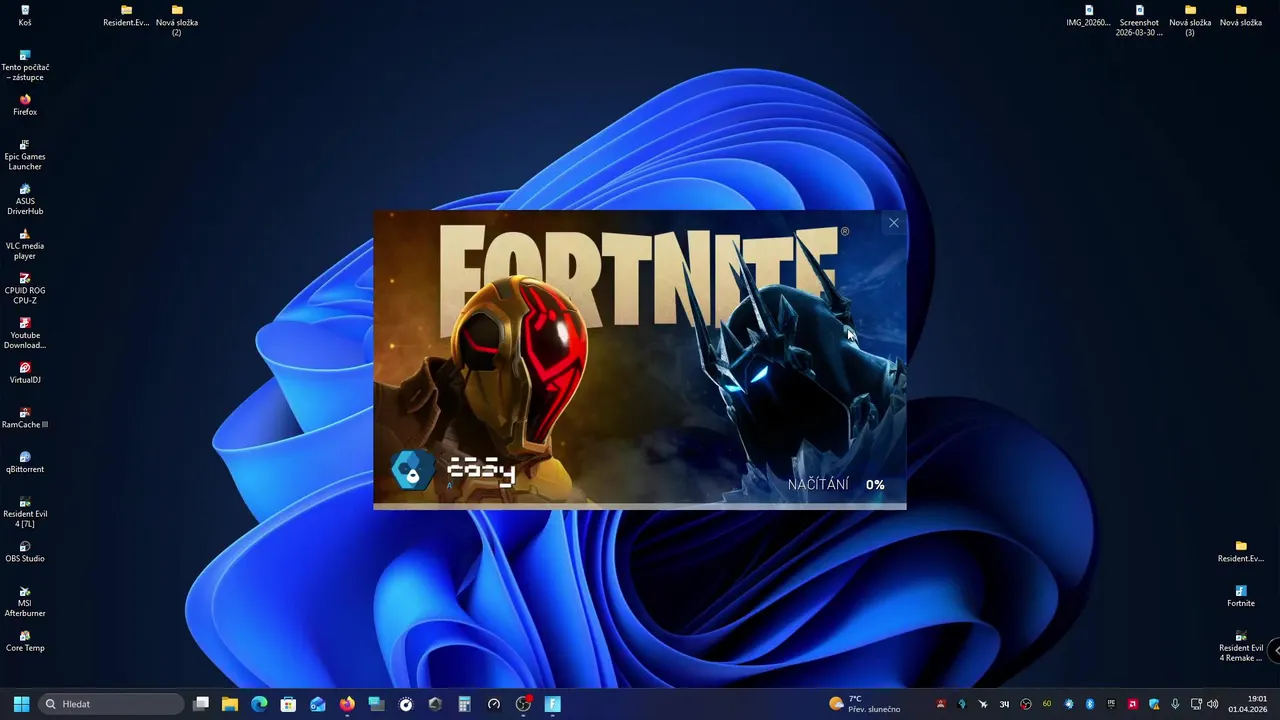Select the Youtube Downloader desktop icon
The width and height of the screenshot is (1280, 720).
(x=25, y=333)
